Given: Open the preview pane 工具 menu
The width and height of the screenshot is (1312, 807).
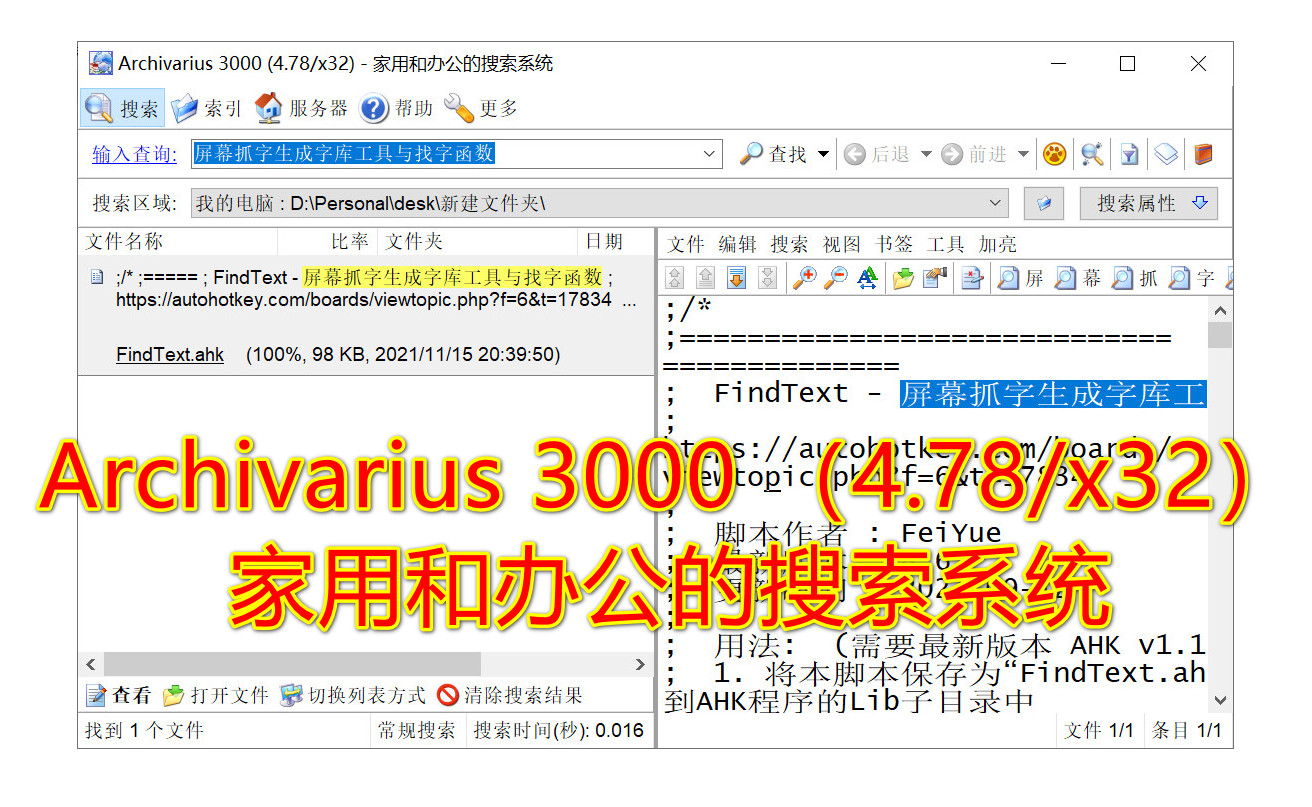Looking at the screenshot, I should [x=945, y=244].
